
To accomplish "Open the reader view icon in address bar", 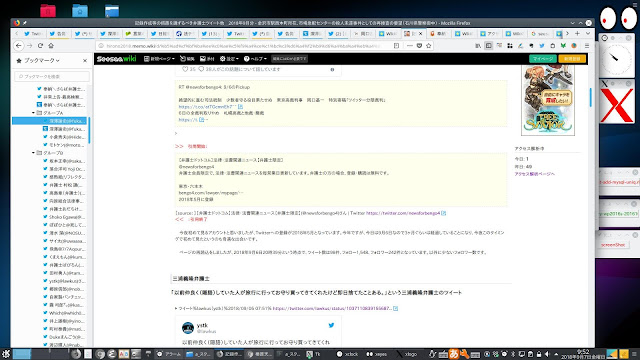I will [x=396, y=46].
